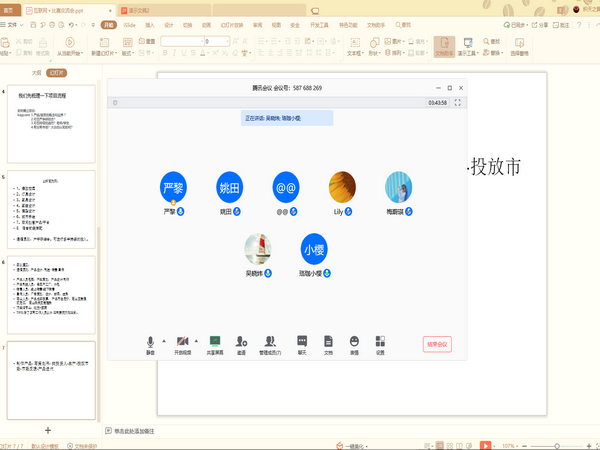Switch to the 视图 ribbon tab

tap(276, 25)
